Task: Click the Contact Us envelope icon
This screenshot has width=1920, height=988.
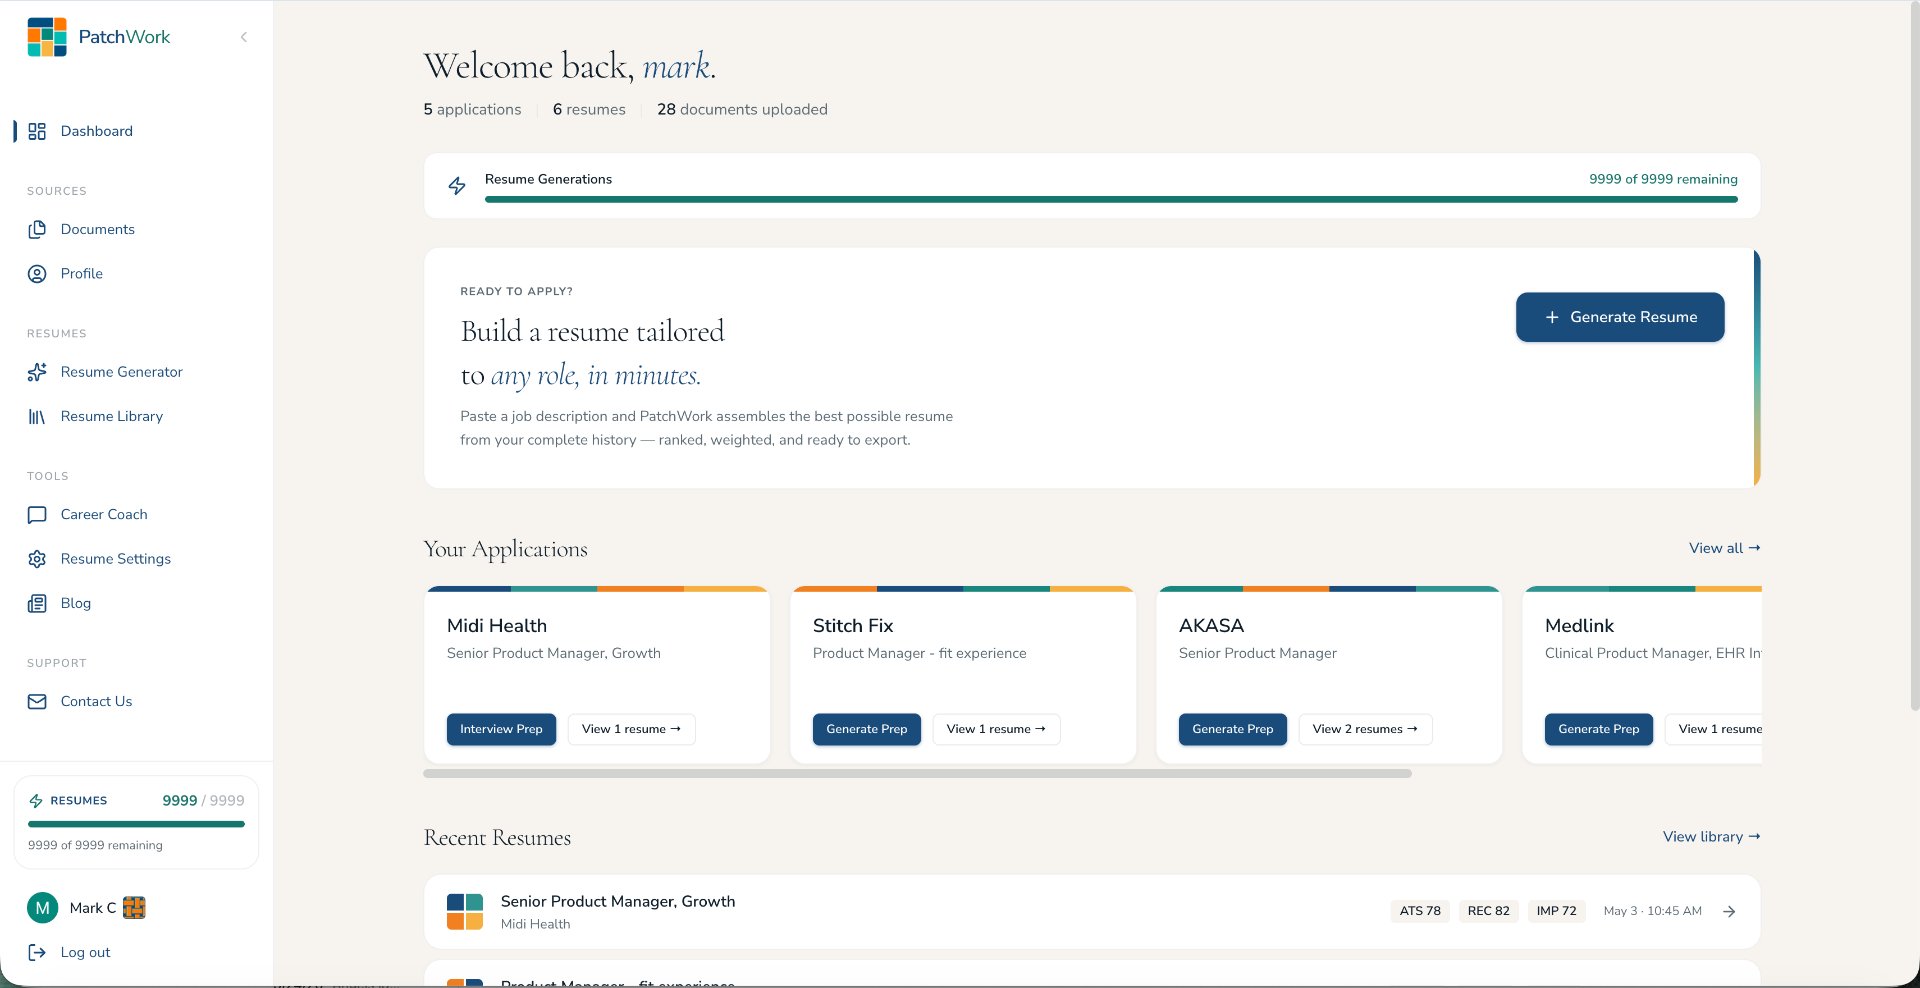Action: point(37,702)
